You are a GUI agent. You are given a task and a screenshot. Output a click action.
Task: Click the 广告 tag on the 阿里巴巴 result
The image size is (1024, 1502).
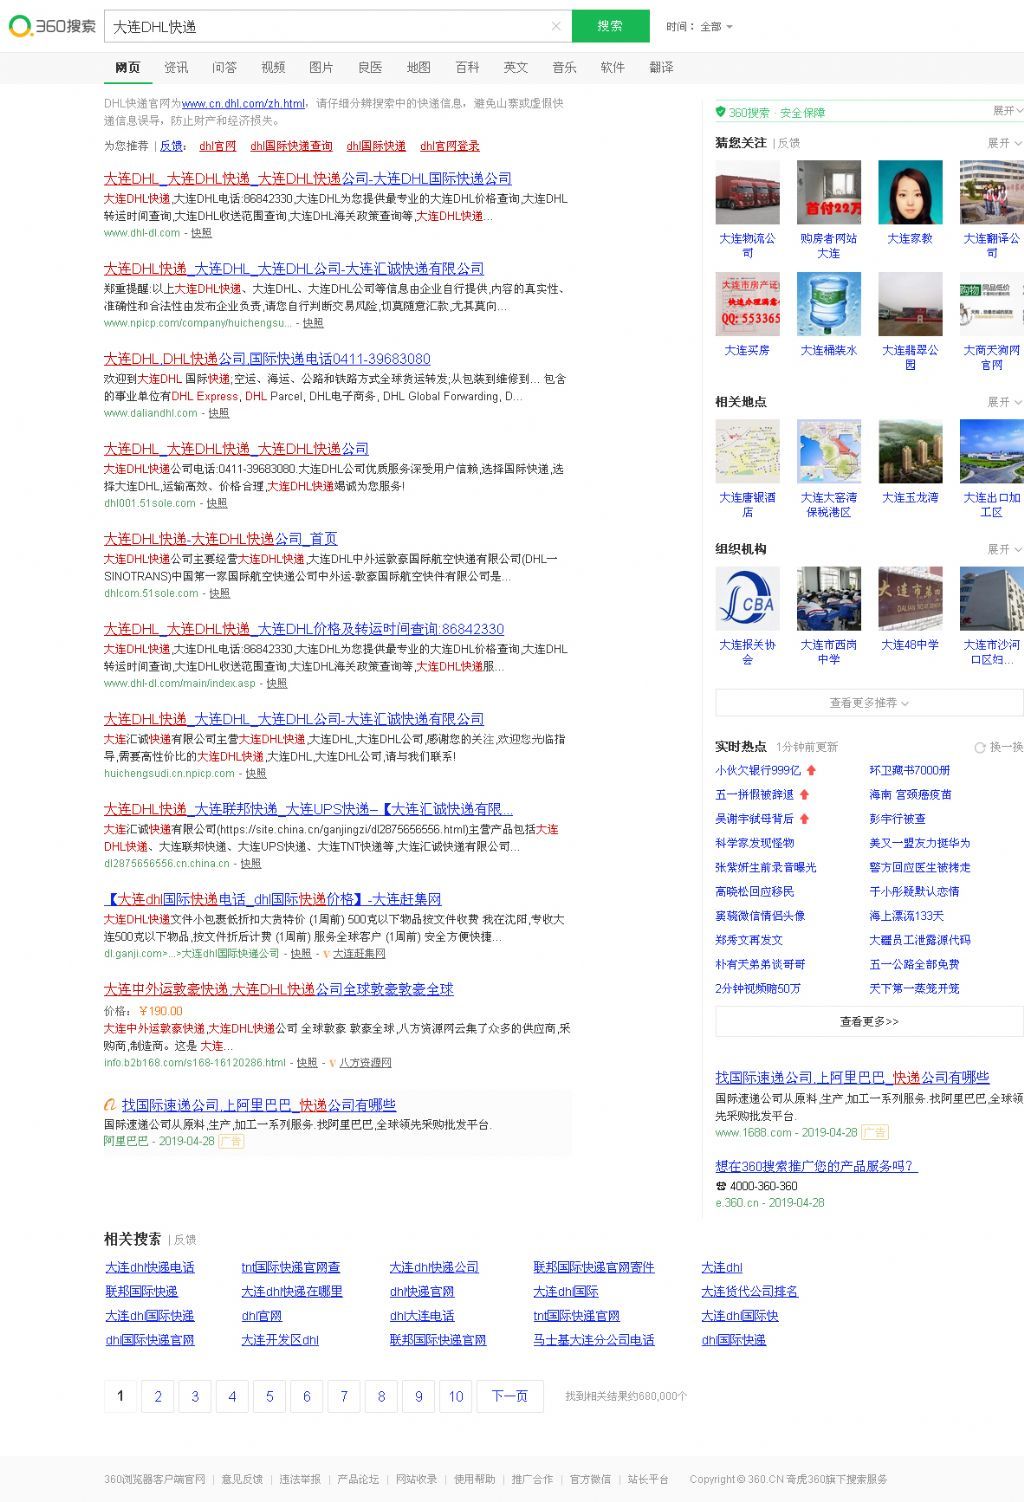tap(231, 1141)
